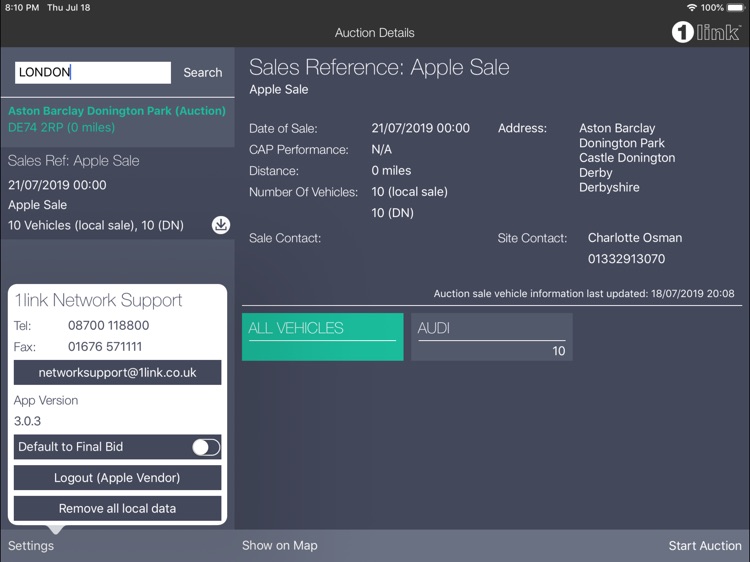Screen dimensions: 750x562
Task: Logout of Apple Vendor account
Action: pos(117,478)
